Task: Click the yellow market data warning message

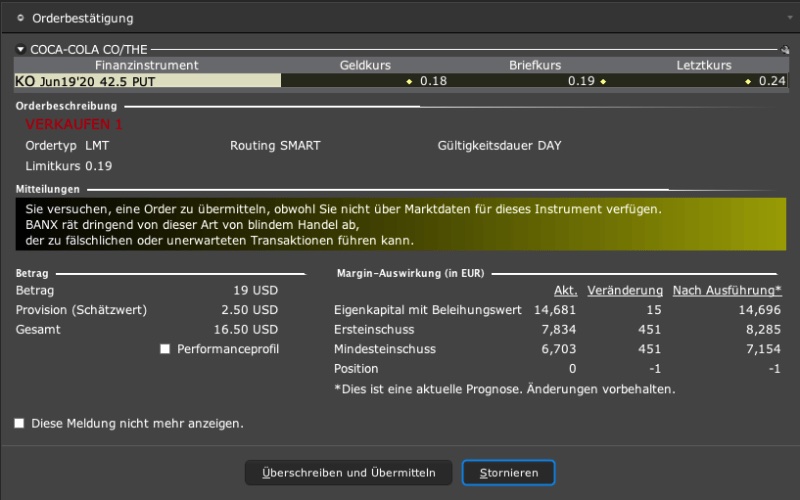Action: point(401,224)
